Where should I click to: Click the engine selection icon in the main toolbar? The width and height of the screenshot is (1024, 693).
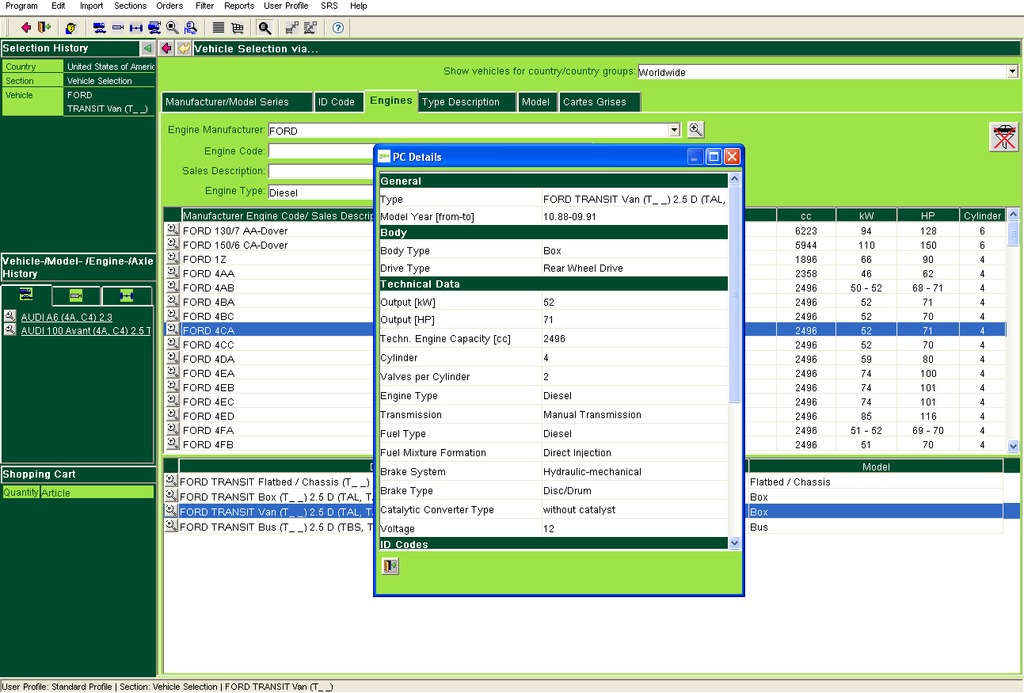pyautogui.click(x=118, y=27)
